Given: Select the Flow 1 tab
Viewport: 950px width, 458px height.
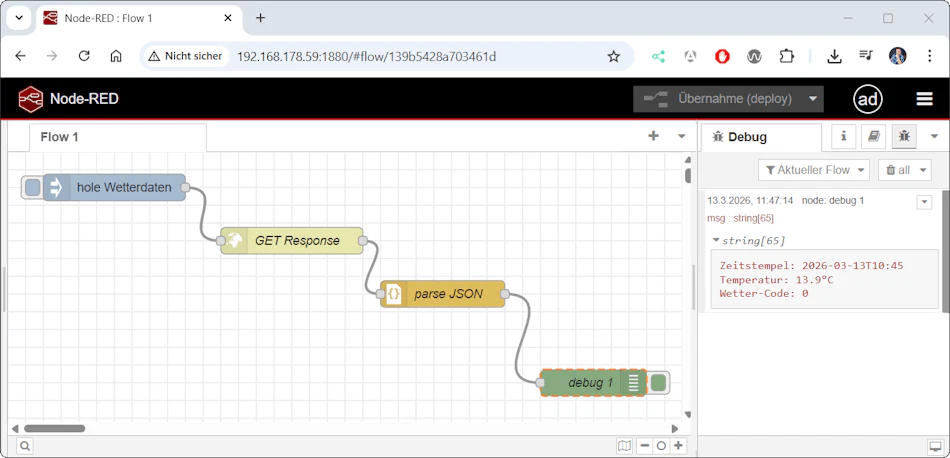Looking at the screenshot, I should click(60, 137).
